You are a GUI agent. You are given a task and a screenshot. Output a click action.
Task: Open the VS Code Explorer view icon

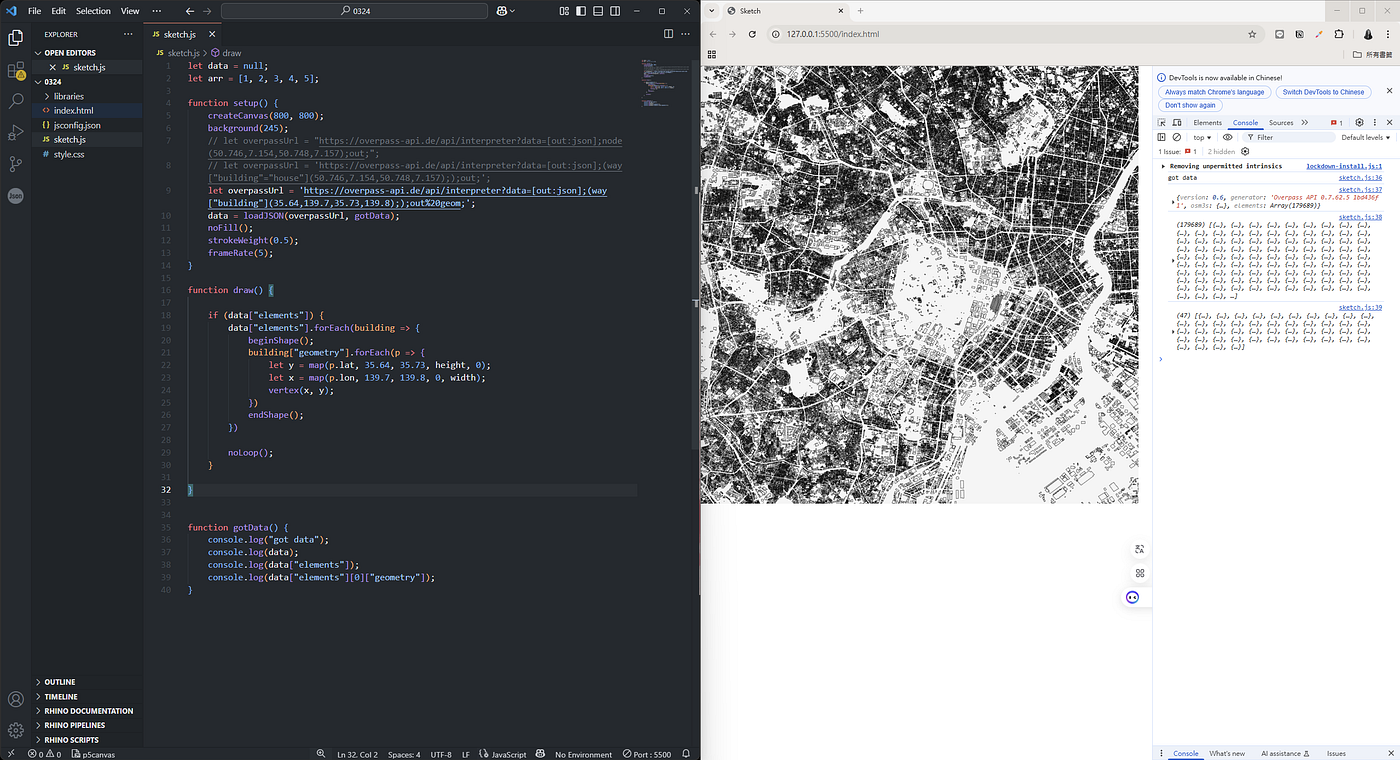pyautogui.click(x=15, y=38)
